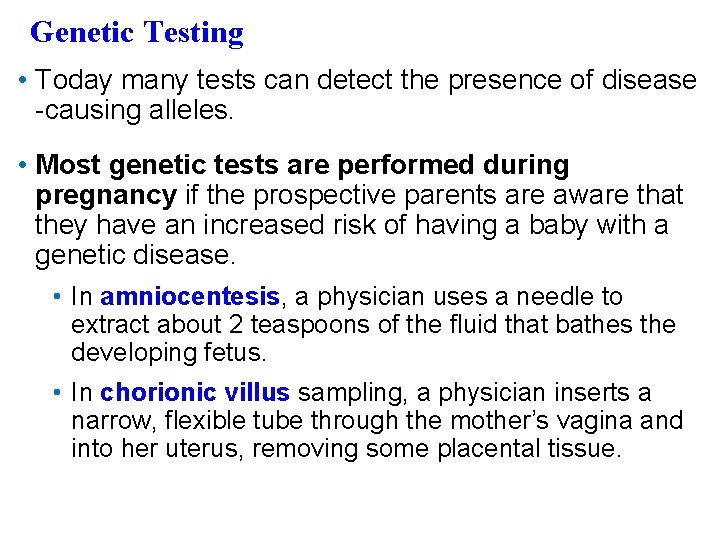Click the text "genetic disease."

135,255
